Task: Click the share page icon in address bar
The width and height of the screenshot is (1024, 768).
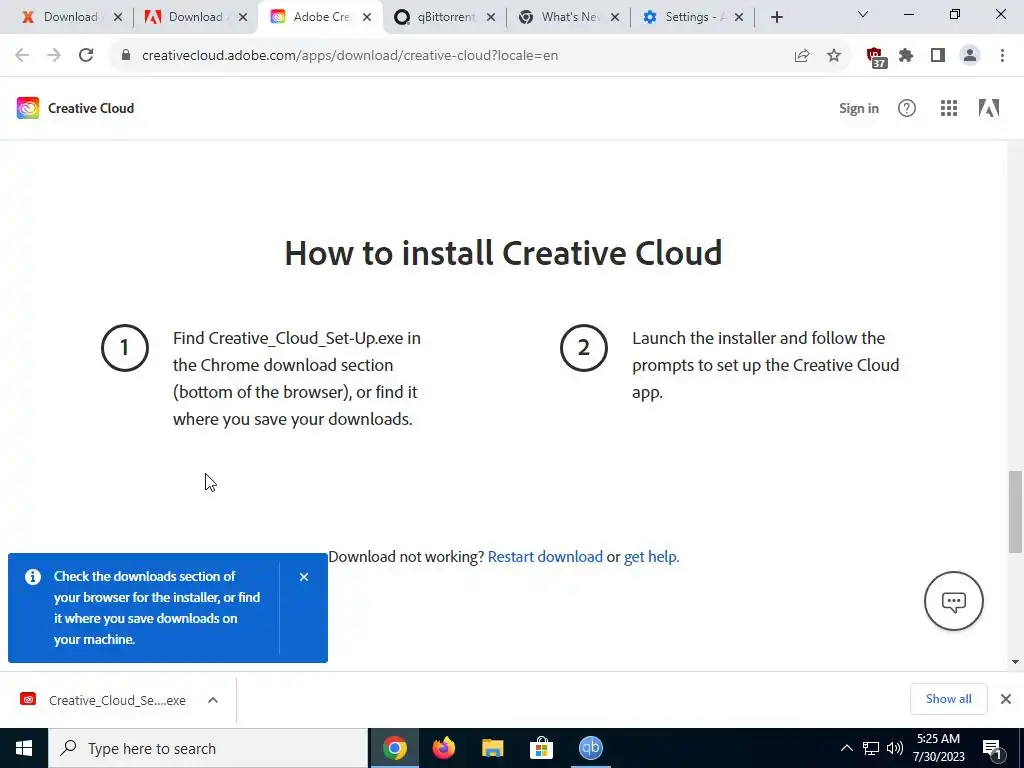Action: (802, 56)
